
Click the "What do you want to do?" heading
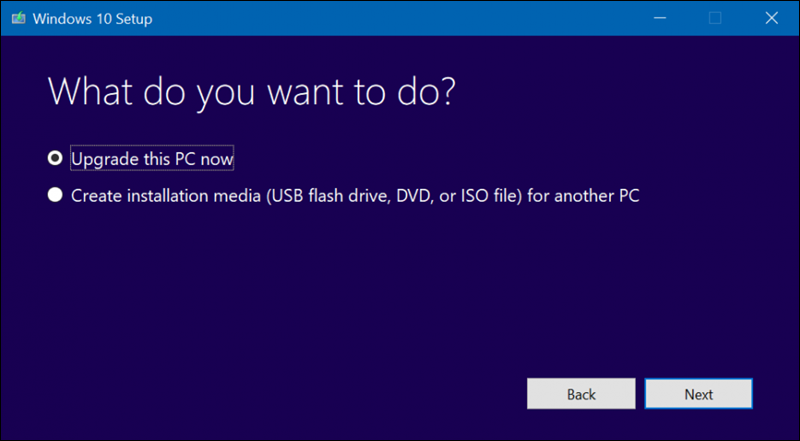tap(251, 92)
